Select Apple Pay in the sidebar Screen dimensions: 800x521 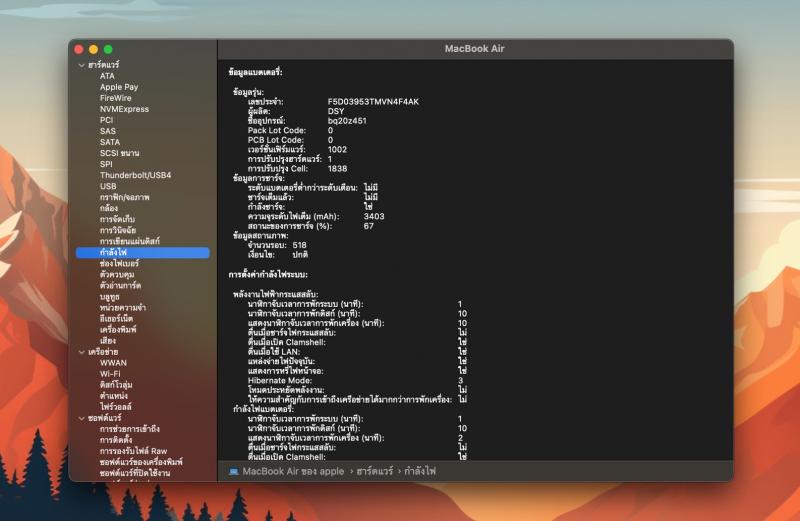tap(119, 87)
